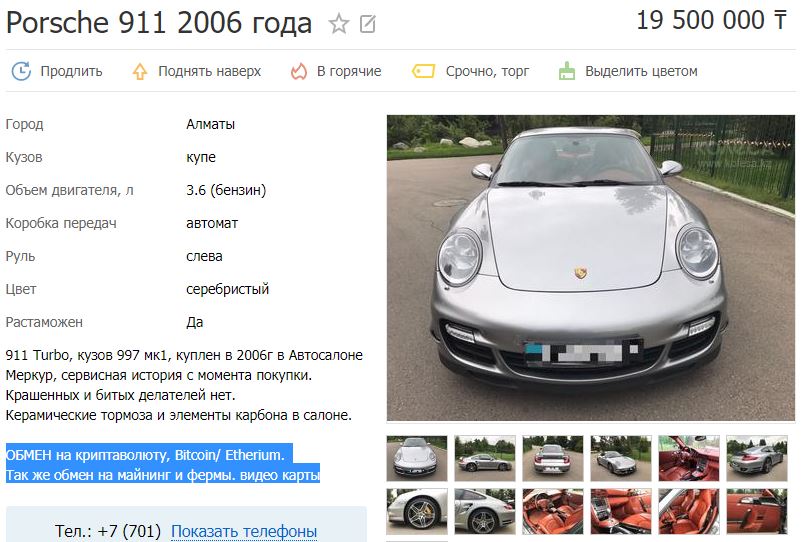
Task: Open the last red interior thumbnail
Action: click(757, 511)
